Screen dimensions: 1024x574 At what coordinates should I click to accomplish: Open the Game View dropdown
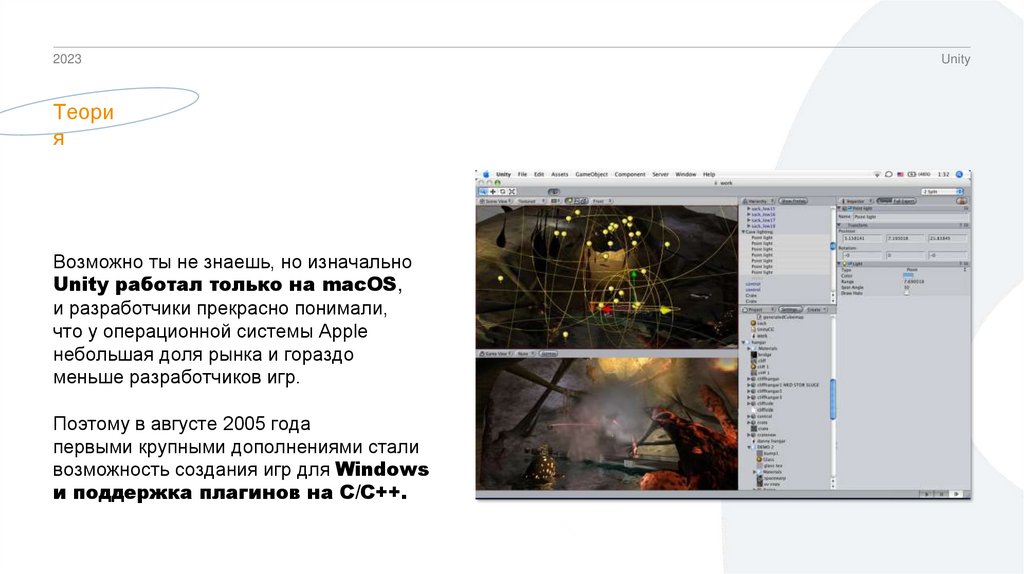pos(497,353)
